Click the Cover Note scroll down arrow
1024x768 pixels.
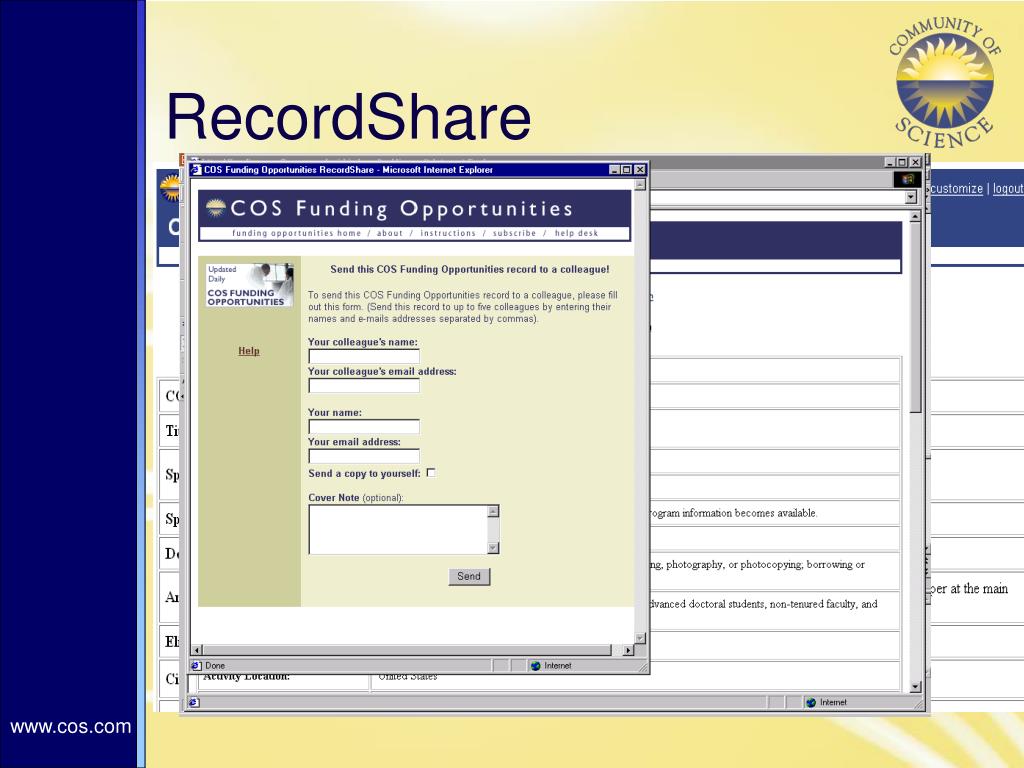click(x=494, y=548)
